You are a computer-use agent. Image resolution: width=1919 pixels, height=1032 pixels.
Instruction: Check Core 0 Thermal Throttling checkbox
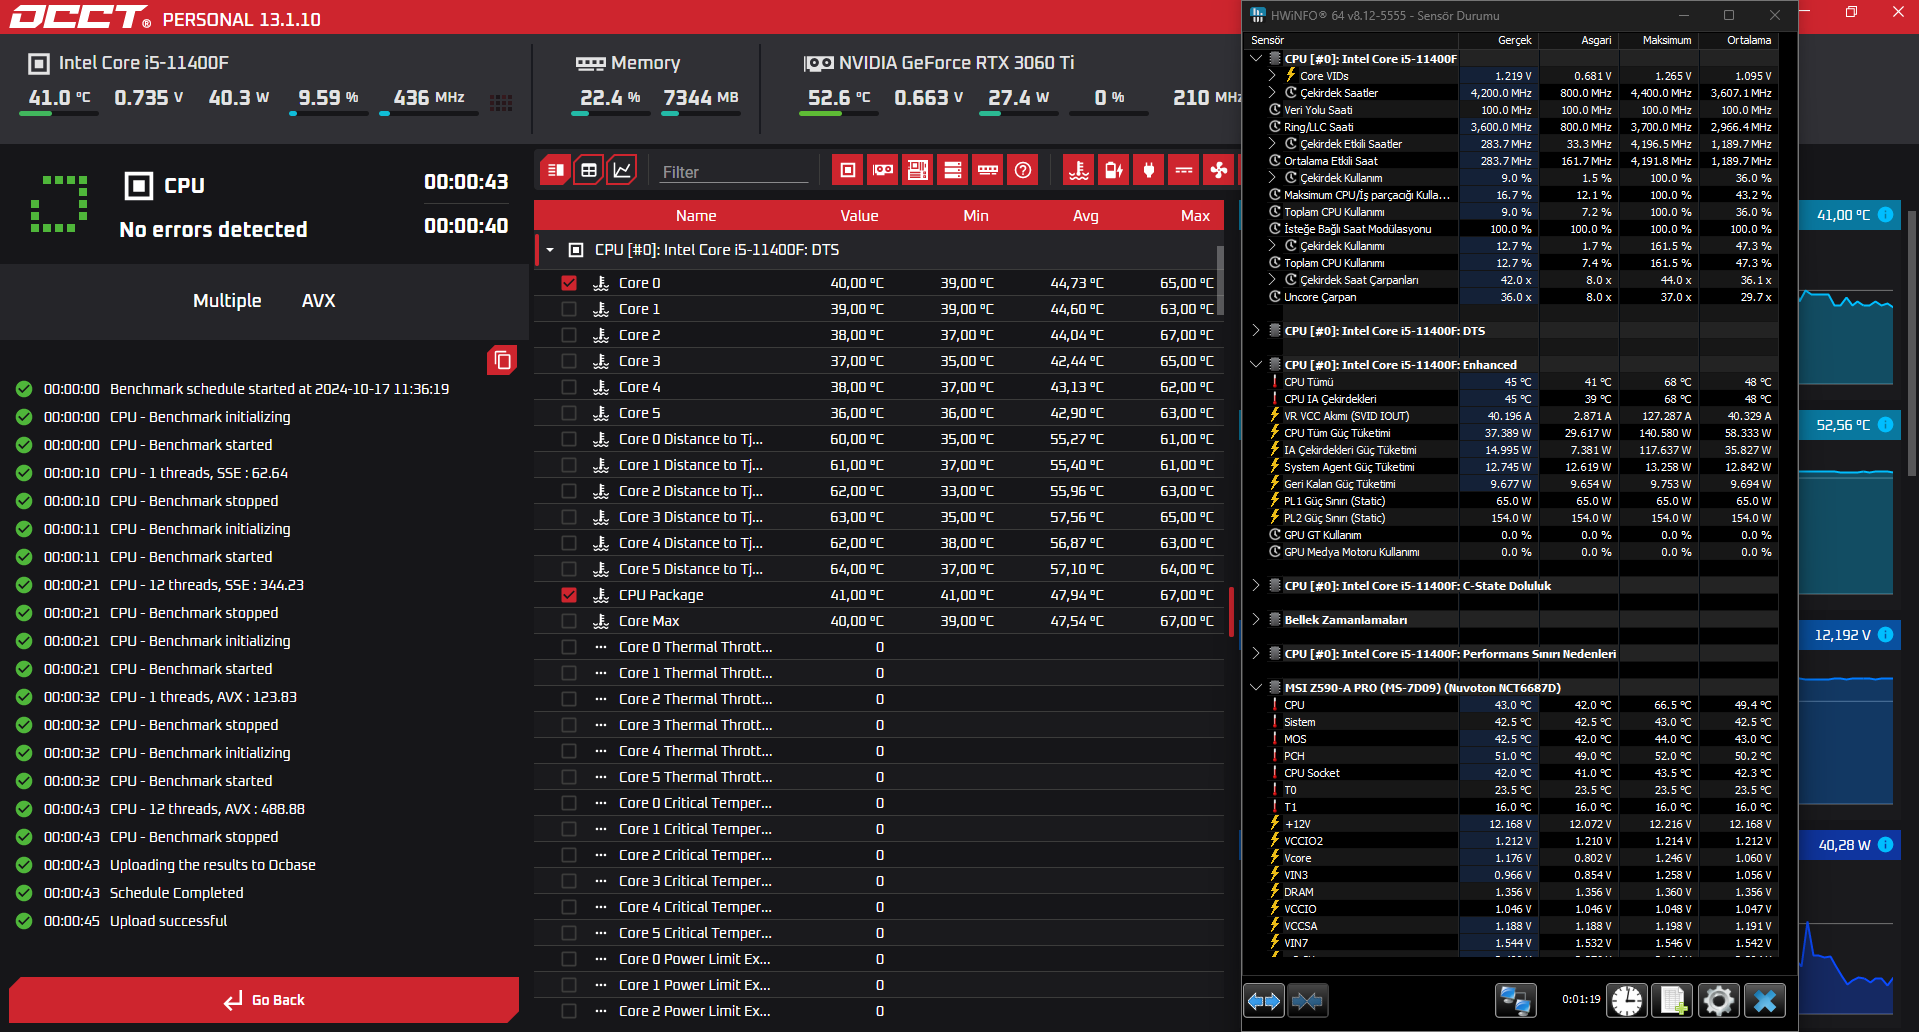coord(569,647)
